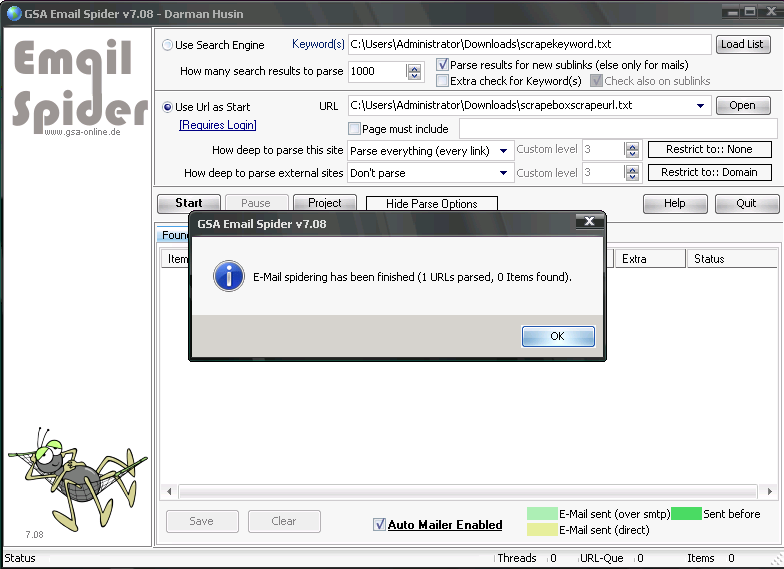The width and height of the screenshot is (784, 569).
Task: Click the right scroll arrow of results list
Action: (769, 492)
